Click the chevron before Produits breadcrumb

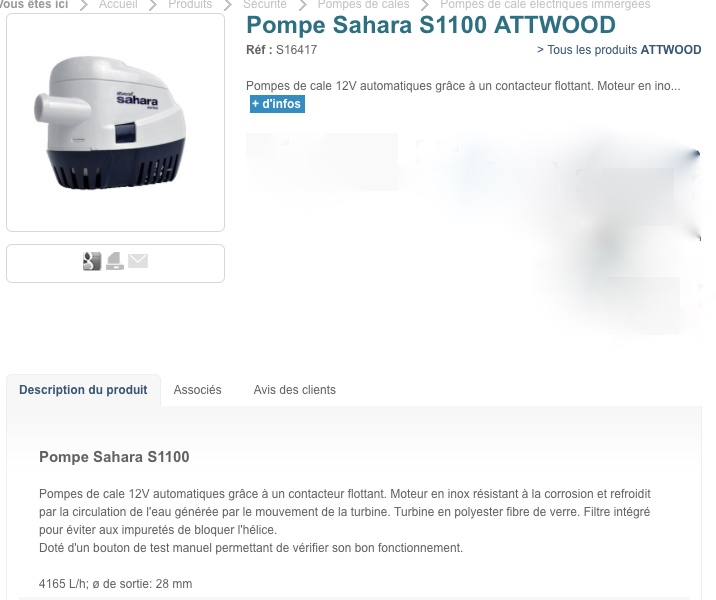pos(153,5)
